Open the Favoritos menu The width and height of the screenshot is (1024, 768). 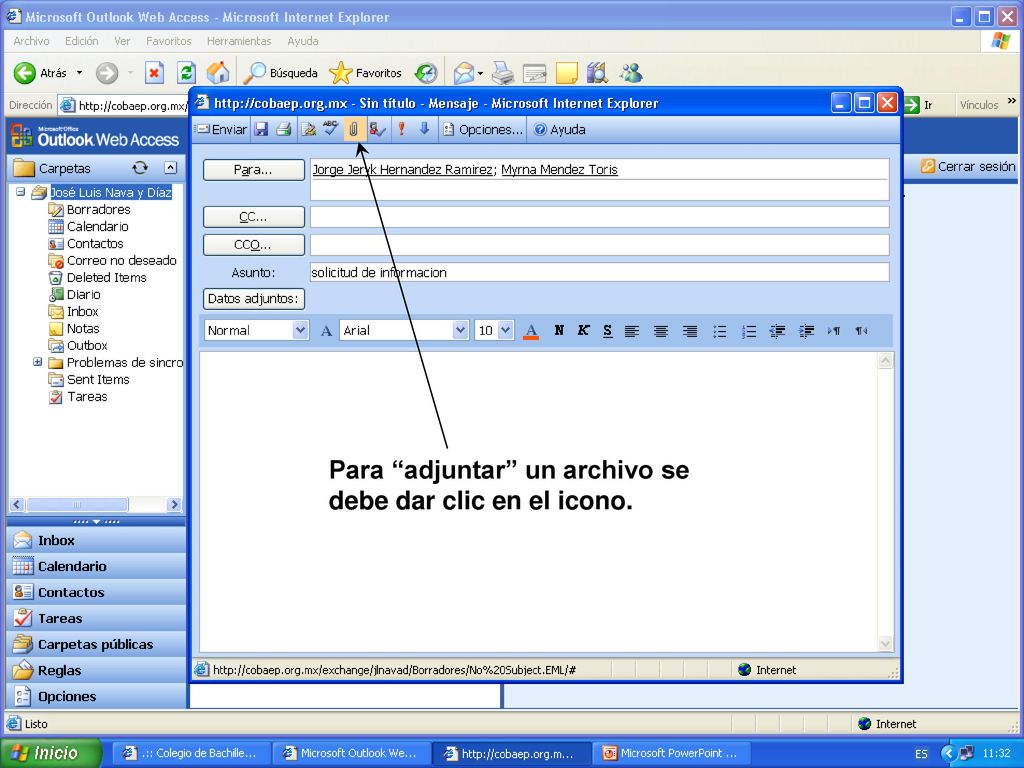[x=168, y=40]
